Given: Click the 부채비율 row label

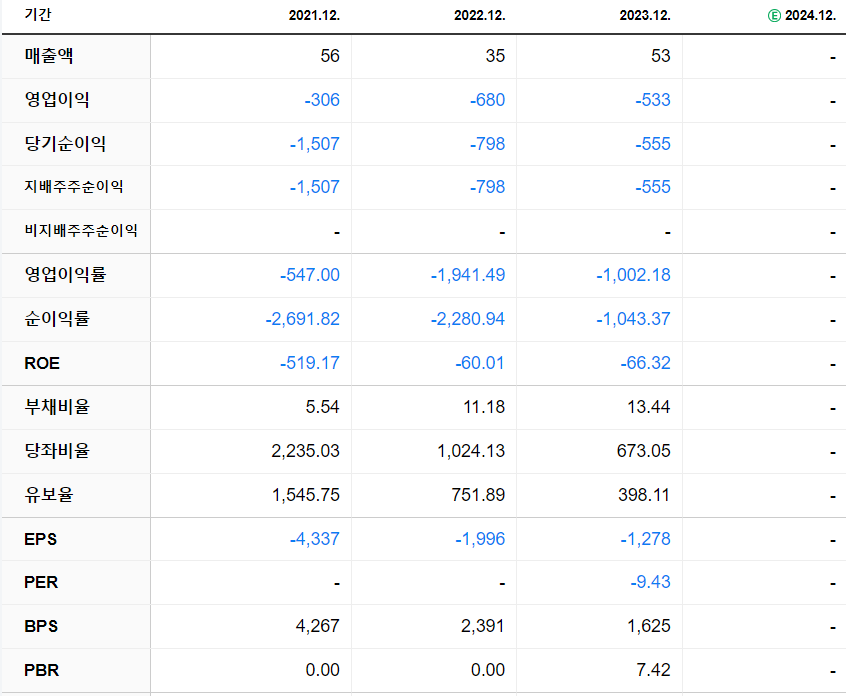Looking at the screenshot, I should click(57, 407).
